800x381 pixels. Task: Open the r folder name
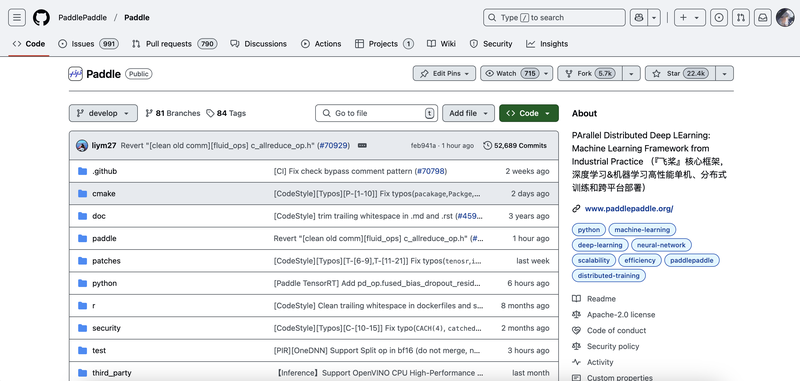(x=93, y=306)
